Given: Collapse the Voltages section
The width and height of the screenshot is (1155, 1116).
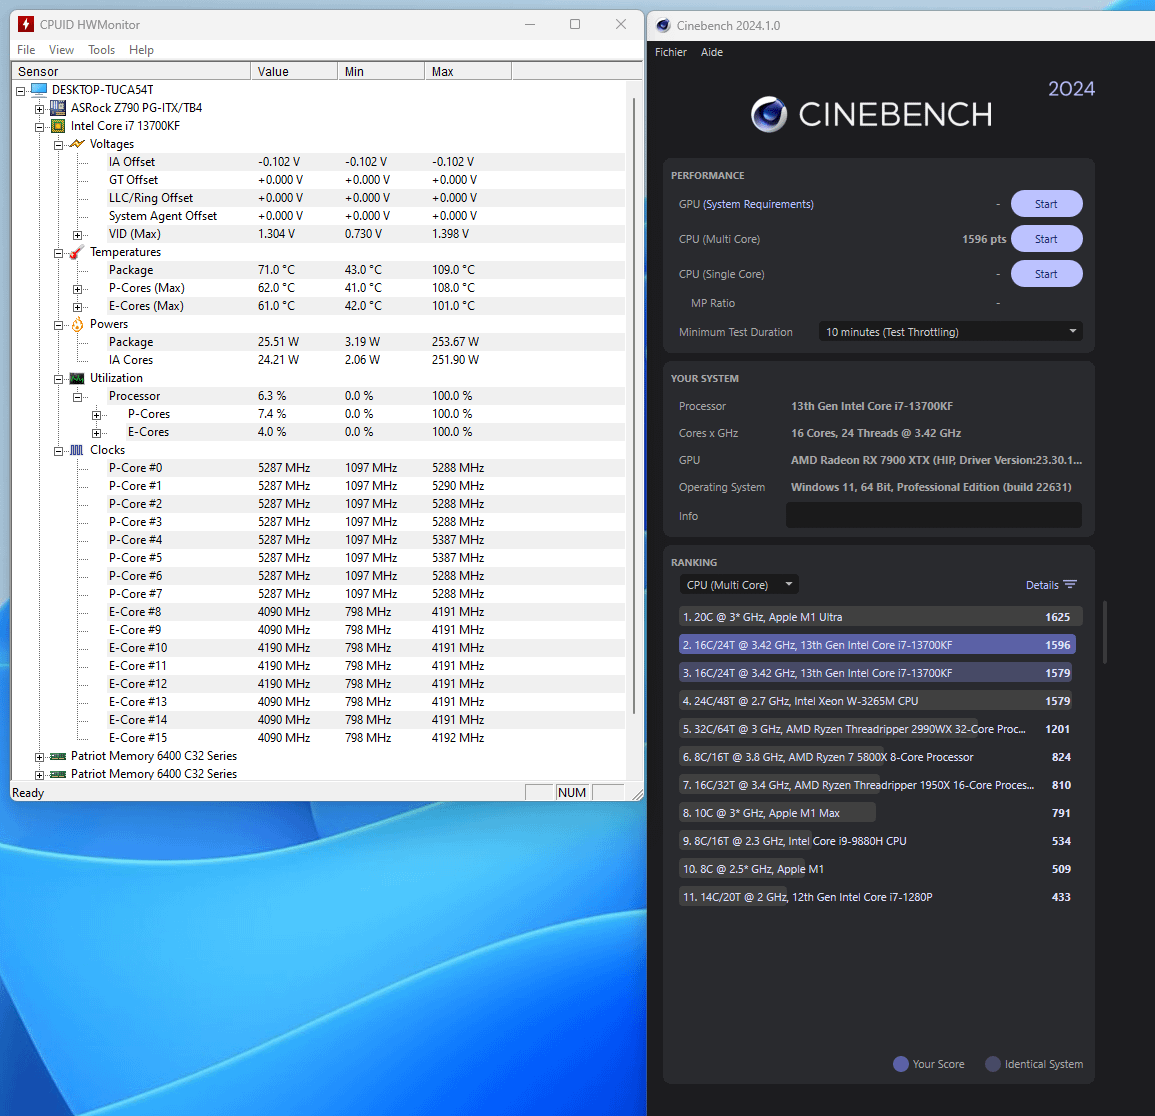Looking at the screenshot, I should 58,145.
